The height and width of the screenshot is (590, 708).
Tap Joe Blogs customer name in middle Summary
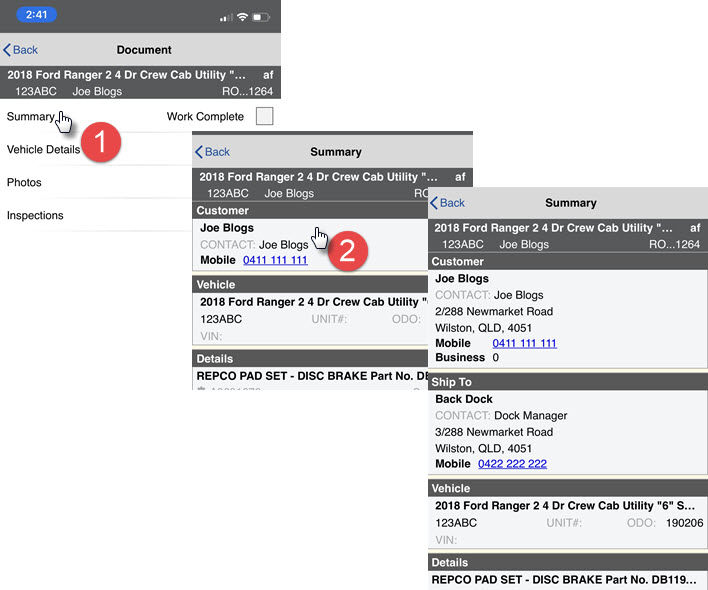pos(227,228)
